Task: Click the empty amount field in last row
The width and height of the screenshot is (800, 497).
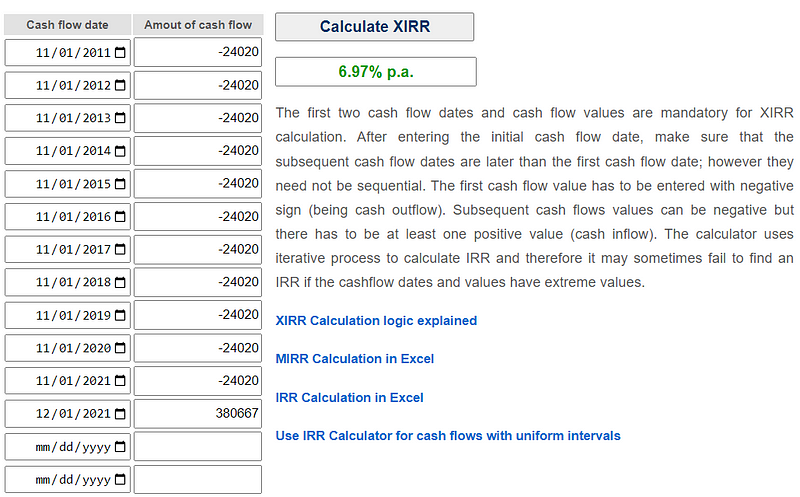Action: [x=197, y=480]
